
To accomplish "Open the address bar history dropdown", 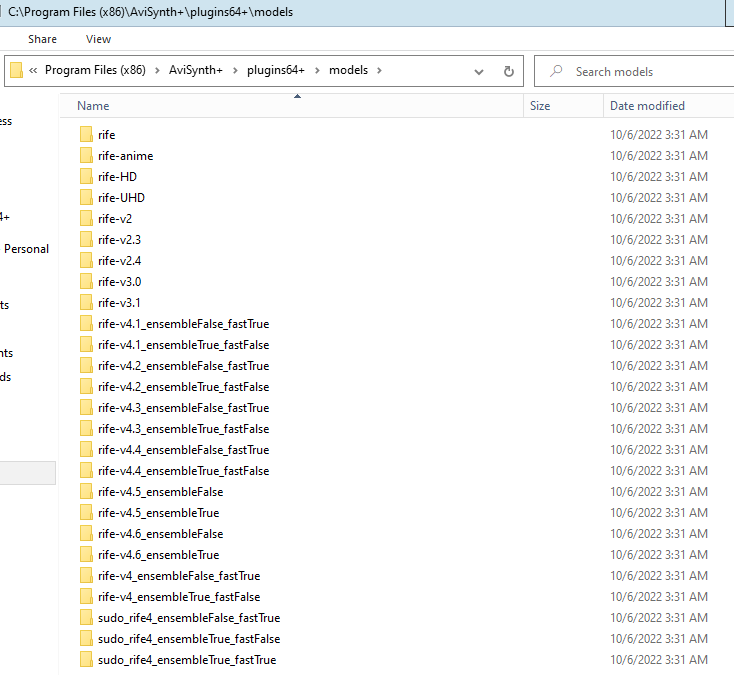I will click(479, 72).
